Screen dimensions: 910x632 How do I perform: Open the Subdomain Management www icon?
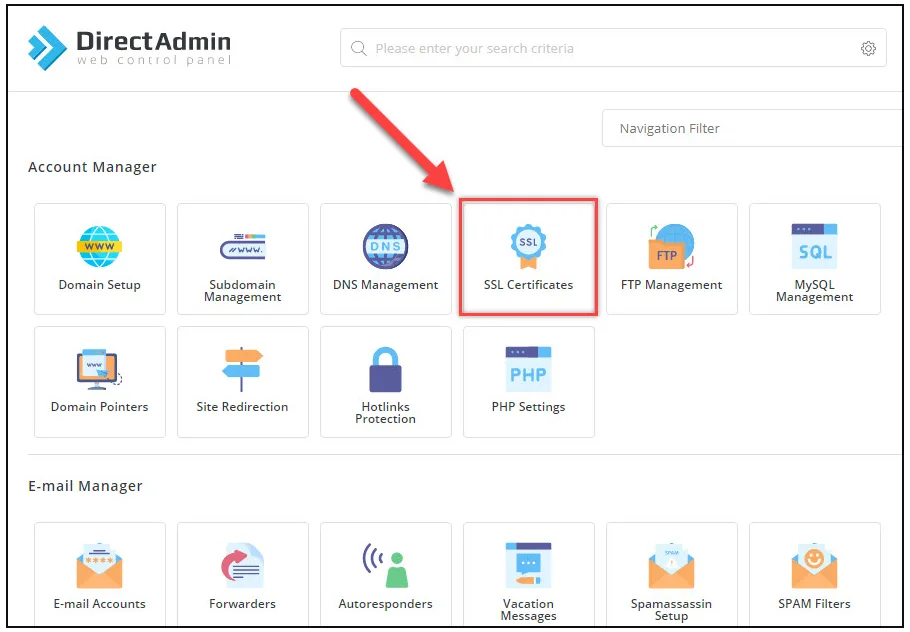pyautogui.click(x=243, y=246)
